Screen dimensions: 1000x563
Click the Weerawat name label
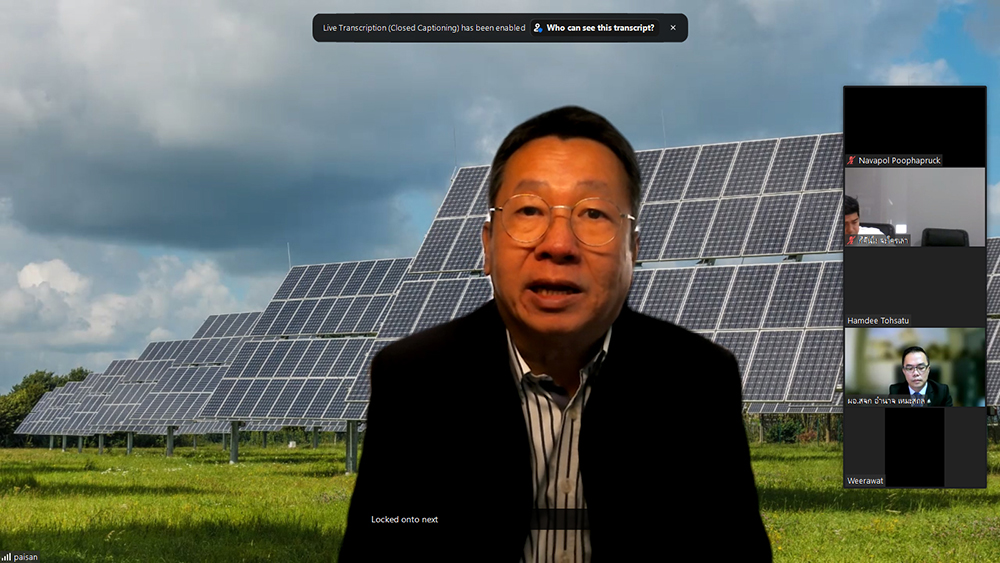tap(866, 481)
